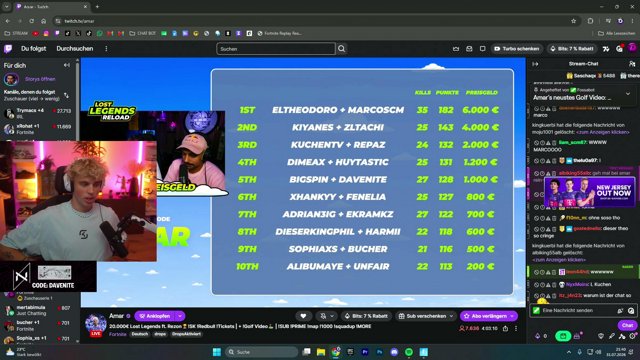
Task: Open the moderator shield icon
Action: click(x=601, y=336)
